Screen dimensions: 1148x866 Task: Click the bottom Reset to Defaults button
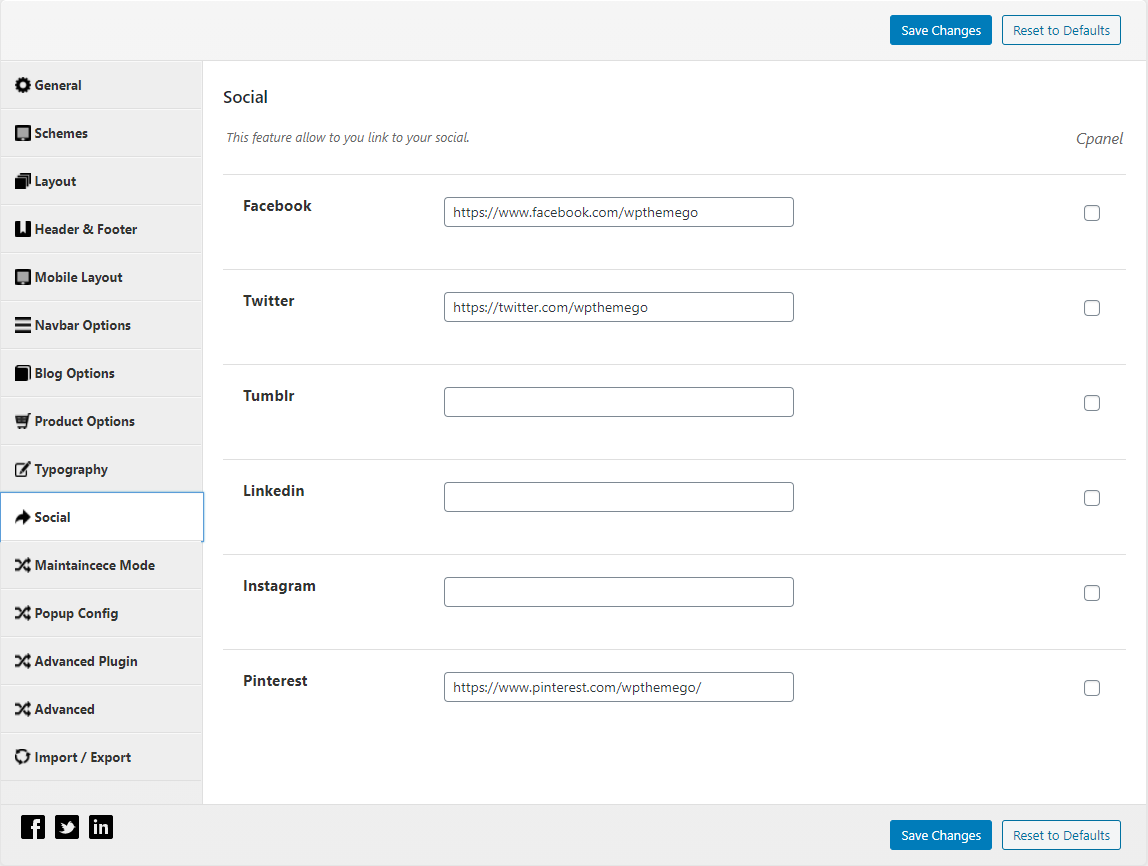(x=1061, y=835)
